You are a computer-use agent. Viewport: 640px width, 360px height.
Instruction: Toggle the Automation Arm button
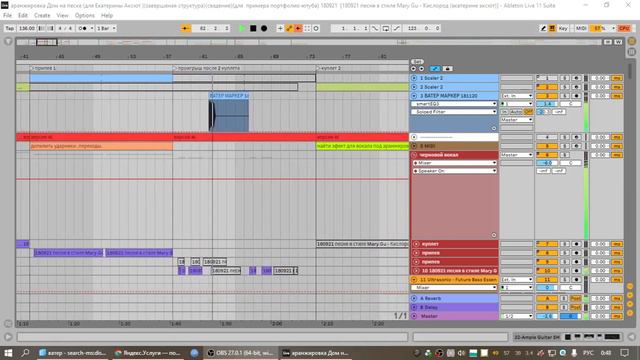289,28
